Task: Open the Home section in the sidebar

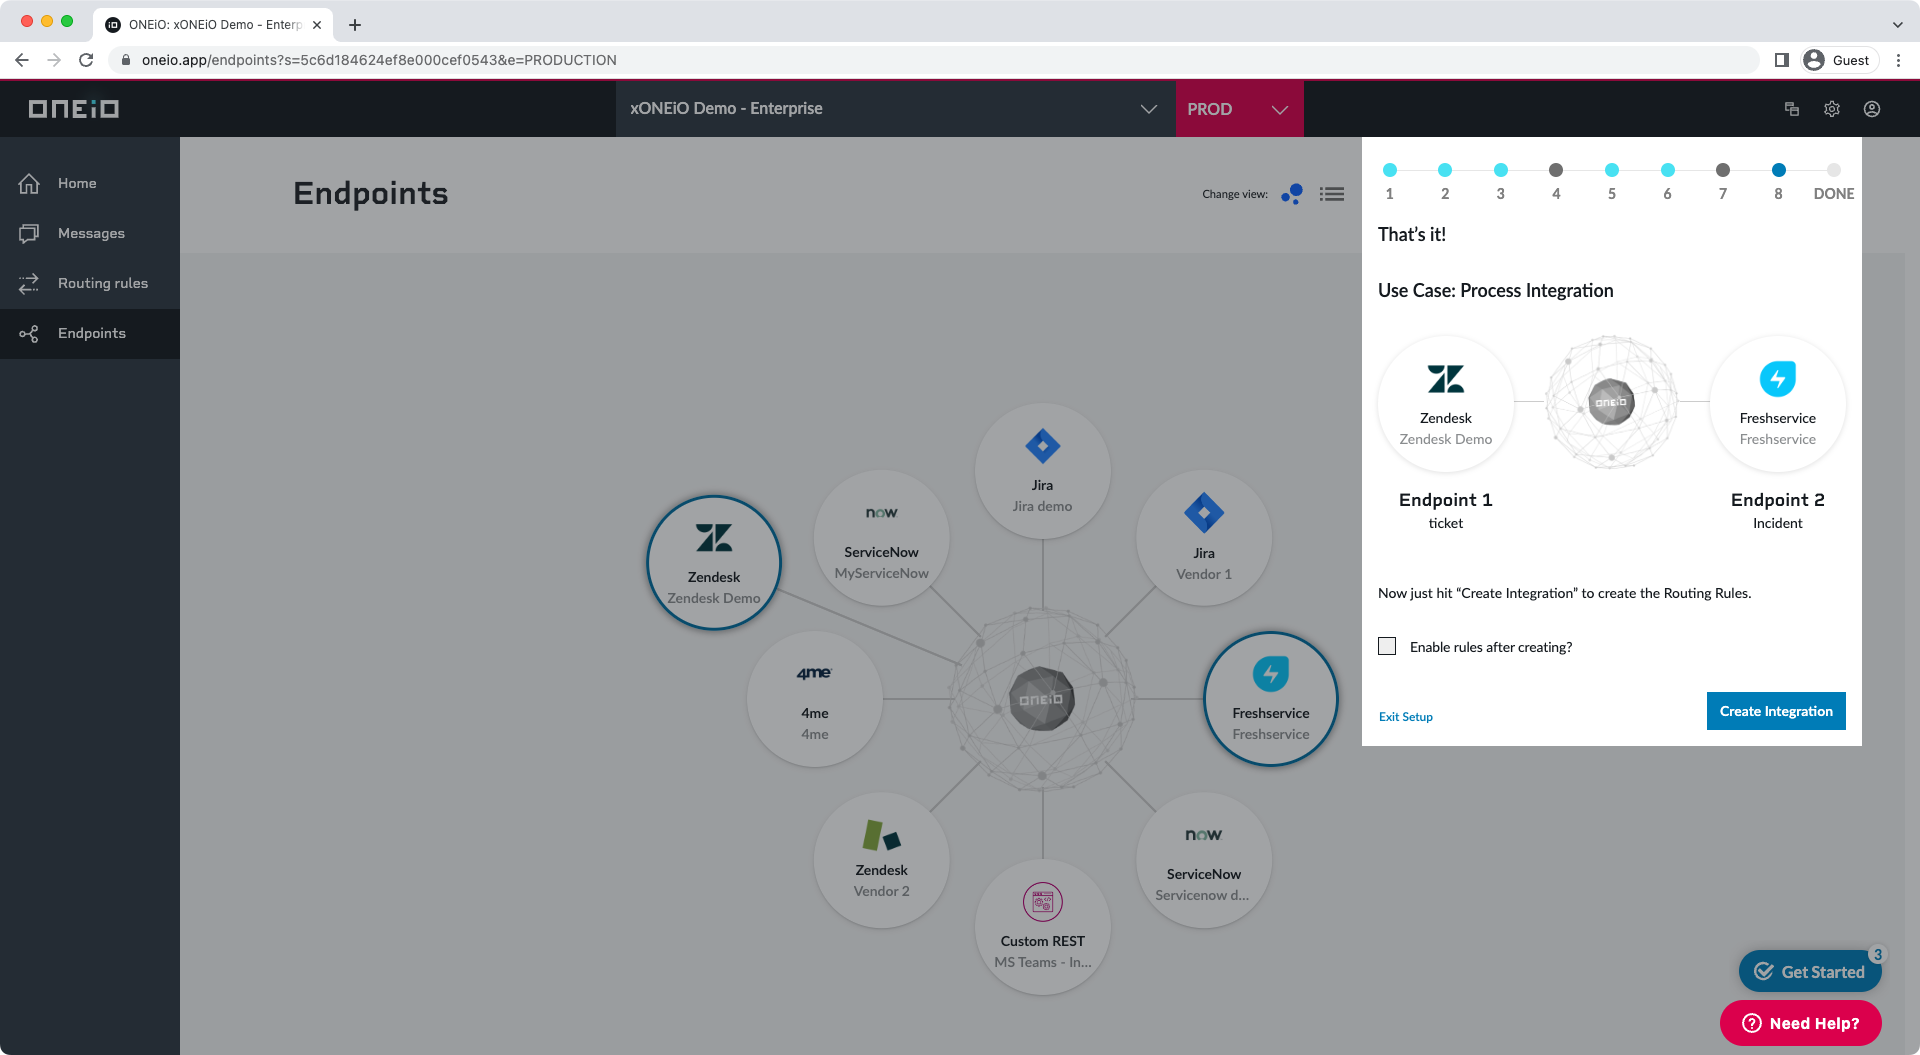Action: click(x=77, y=183)
